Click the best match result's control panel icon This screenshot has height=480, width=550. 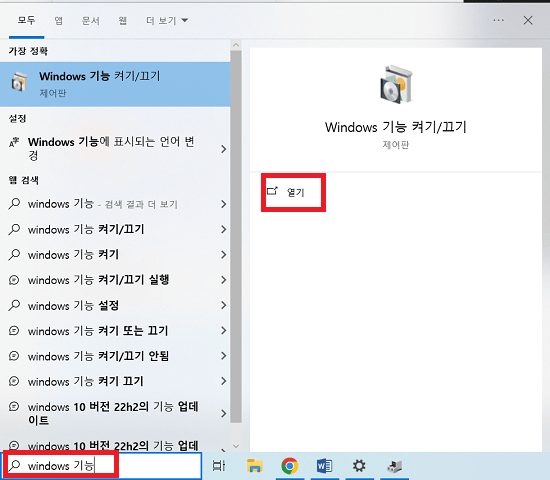(19, 82)
